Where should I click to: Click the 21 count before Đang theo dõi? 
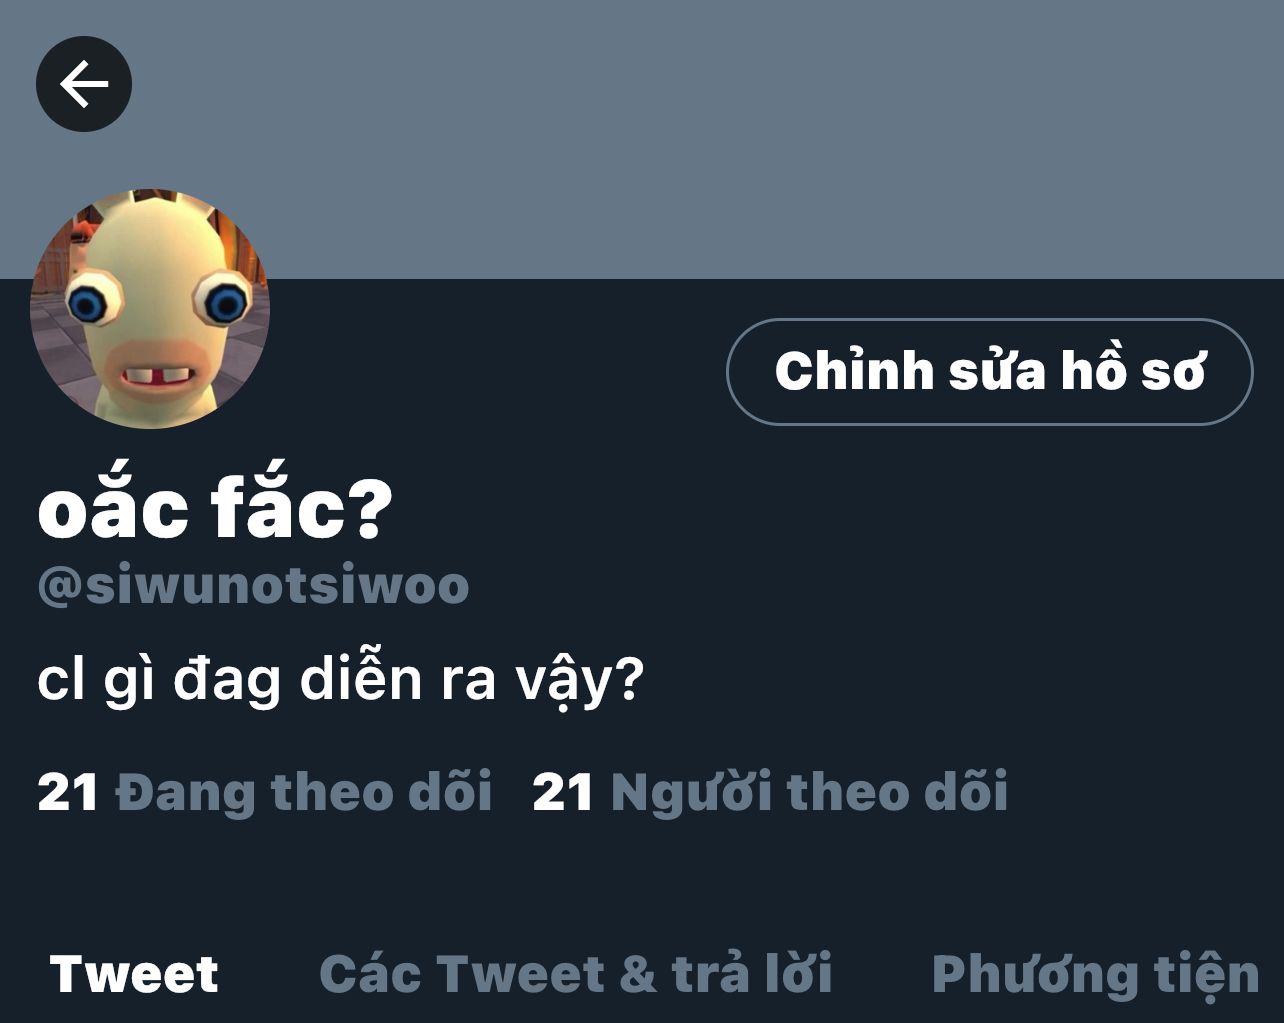pos(67,793)
